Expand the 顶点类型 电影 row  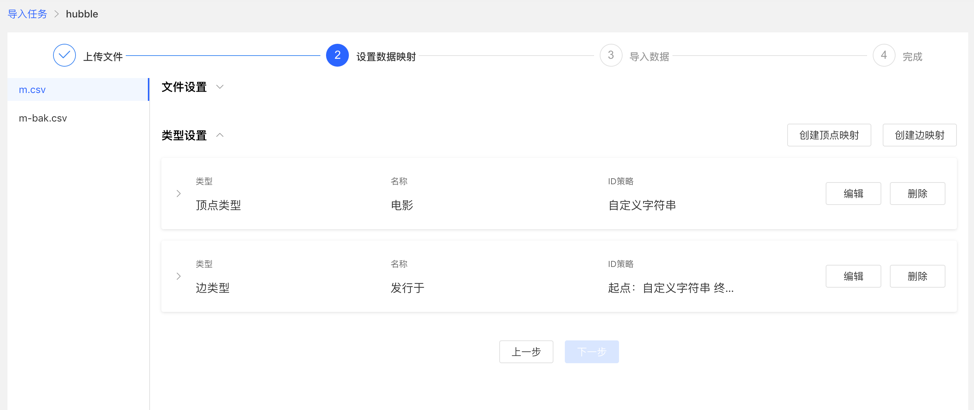[179, 194]
